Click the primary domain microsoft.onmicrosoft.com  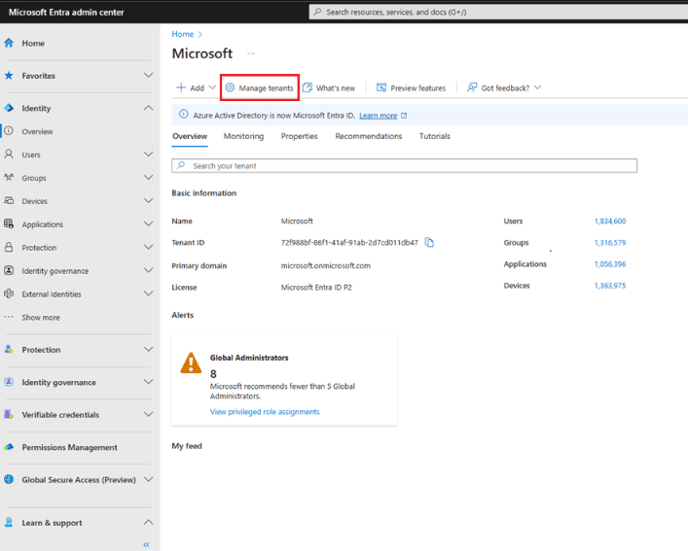326,266
